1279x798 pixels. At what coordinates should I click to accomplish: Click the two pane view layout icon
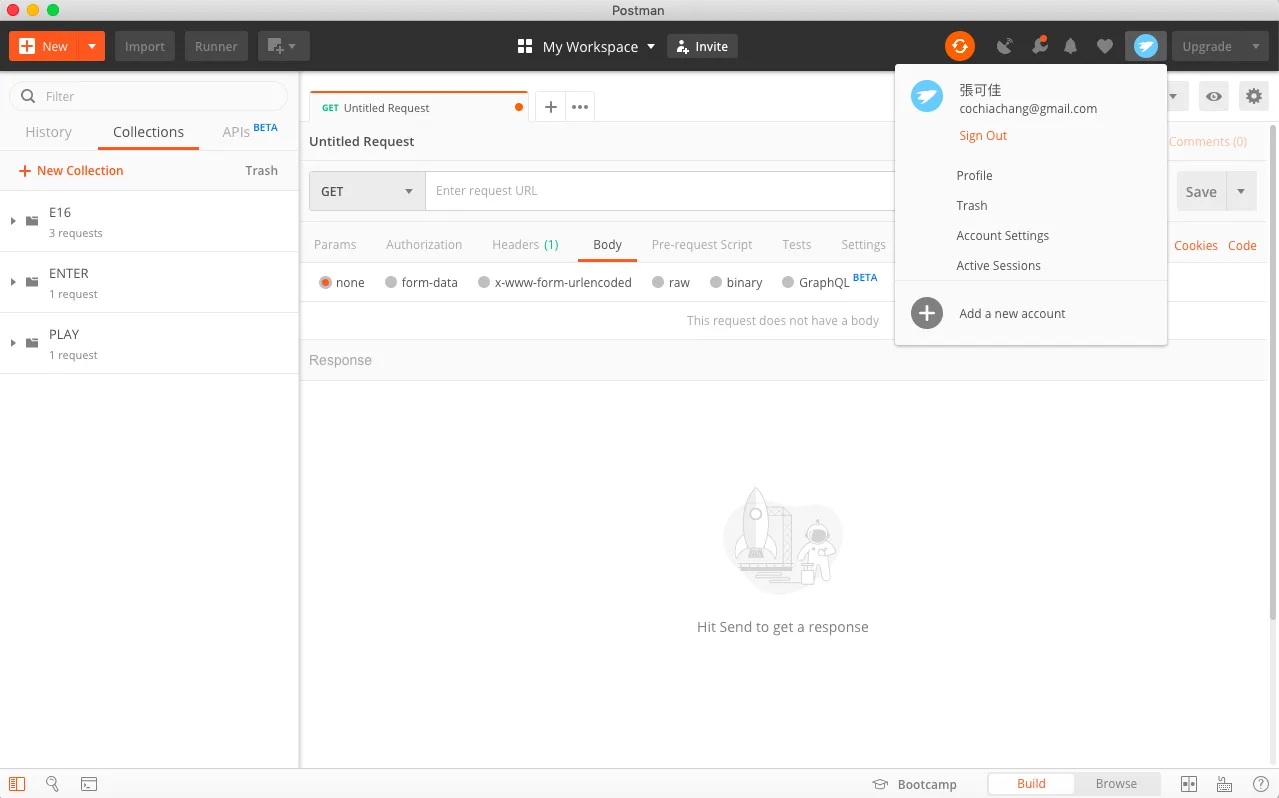1189,784
